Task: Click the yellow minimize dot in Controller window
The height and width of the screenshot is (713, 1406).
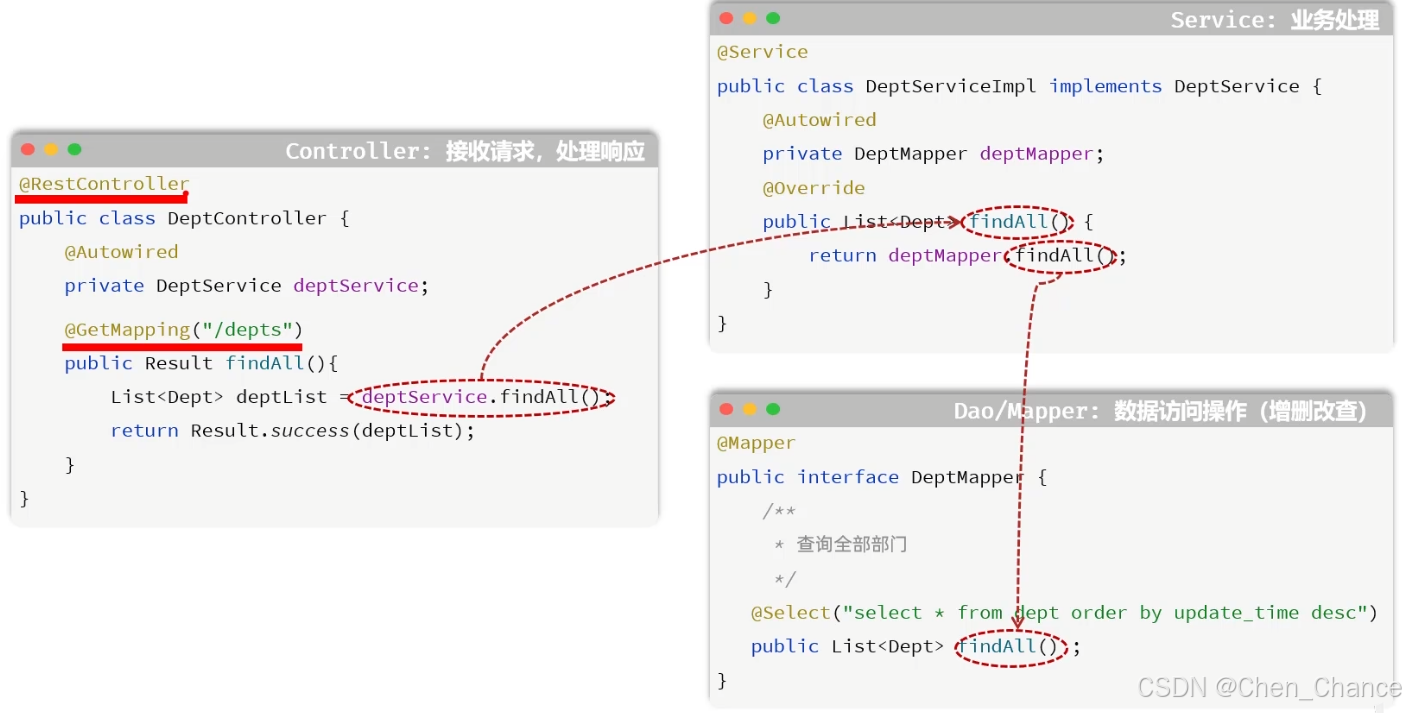Action: 51,150
